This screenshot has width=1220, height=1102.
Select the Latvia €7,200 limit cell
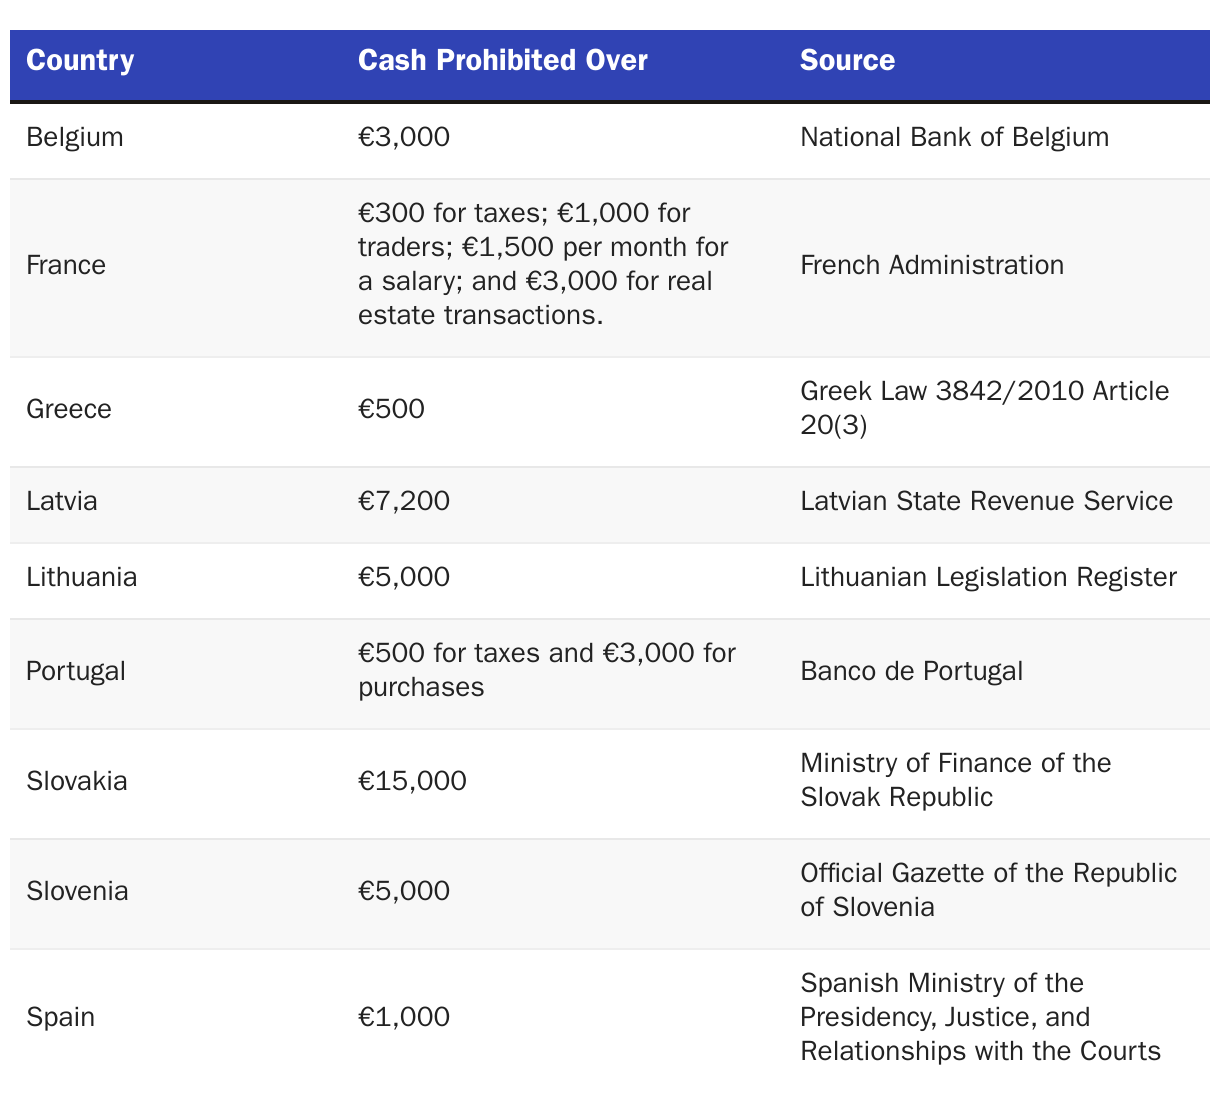click(404, 501)
